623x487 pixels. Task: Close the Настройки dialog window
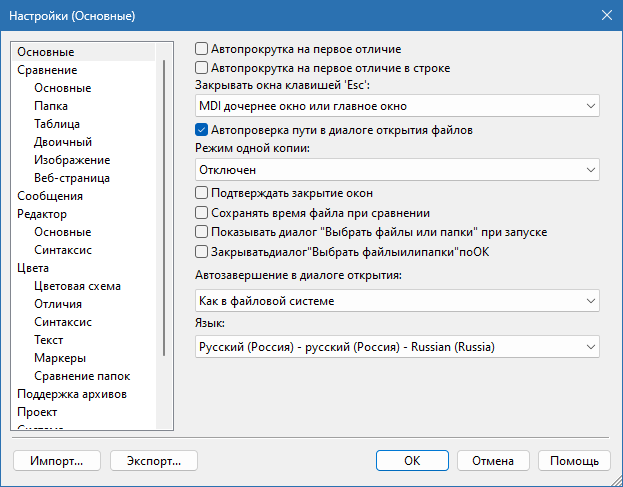pyautogui.click(x=607, y=15)
